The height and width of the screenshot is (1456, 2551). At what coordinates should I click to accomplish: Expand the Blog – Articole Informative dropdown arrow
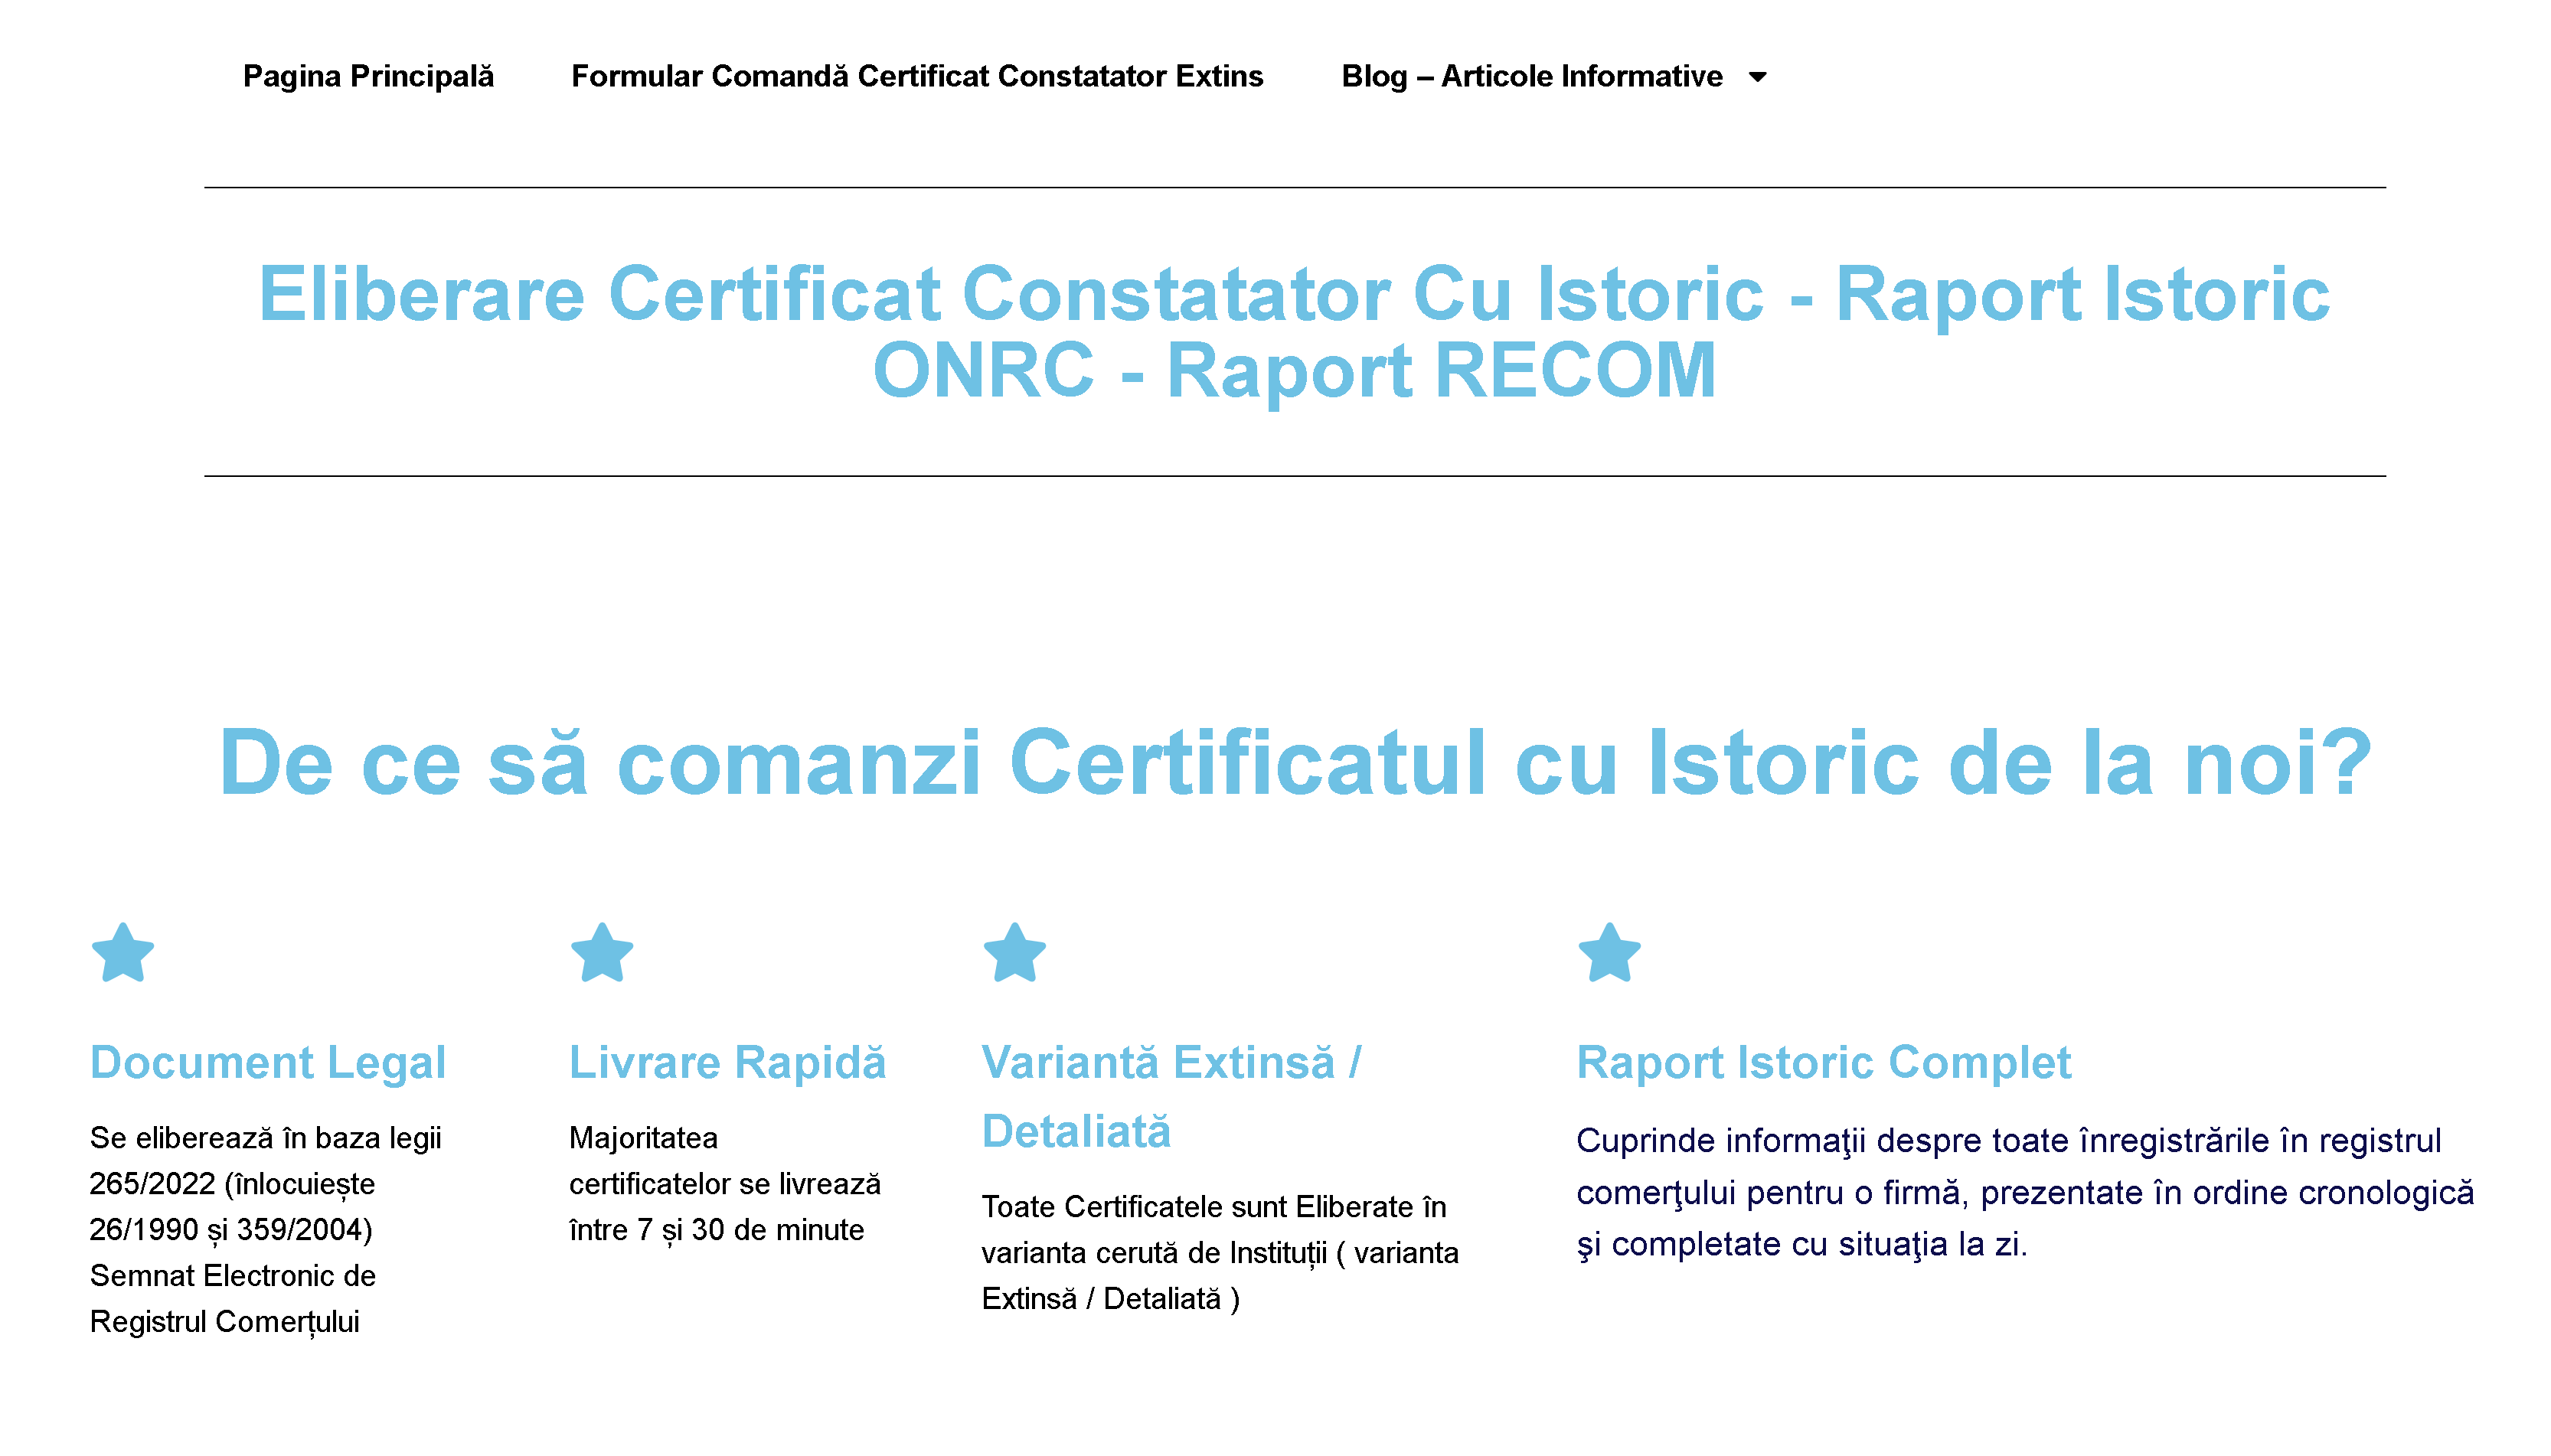coord(1757,77)
